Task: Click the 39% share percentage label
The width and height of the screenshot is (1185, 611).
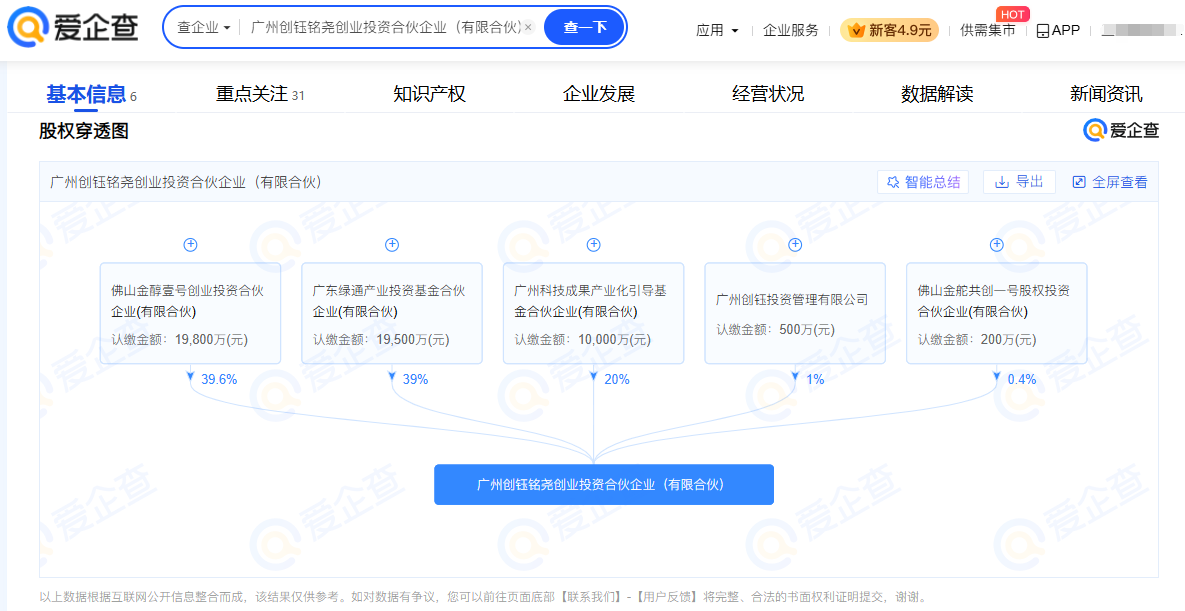Action: pos(415,379)
